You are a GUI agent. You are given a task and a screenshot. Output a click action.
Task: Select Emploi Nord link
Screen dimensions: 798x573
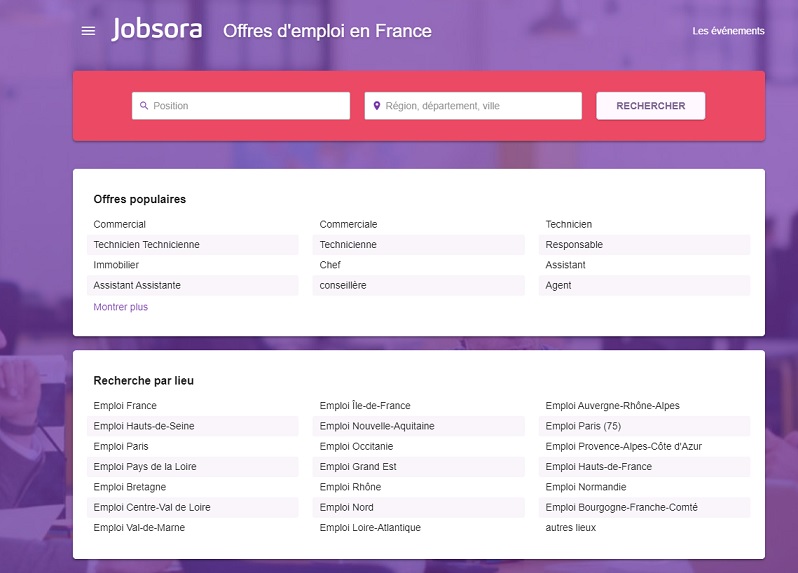(x=347, y=507)
